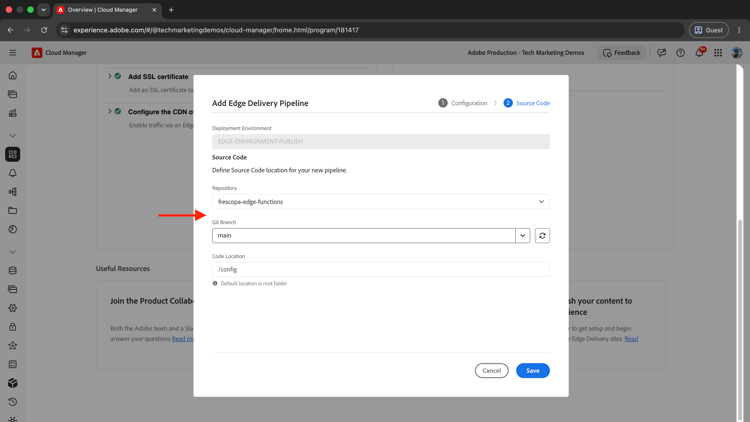Image resolution: width=750 pixels, height=422 pixels.
Task: Open the notifications bell in header
Action: tap(699, 53)
